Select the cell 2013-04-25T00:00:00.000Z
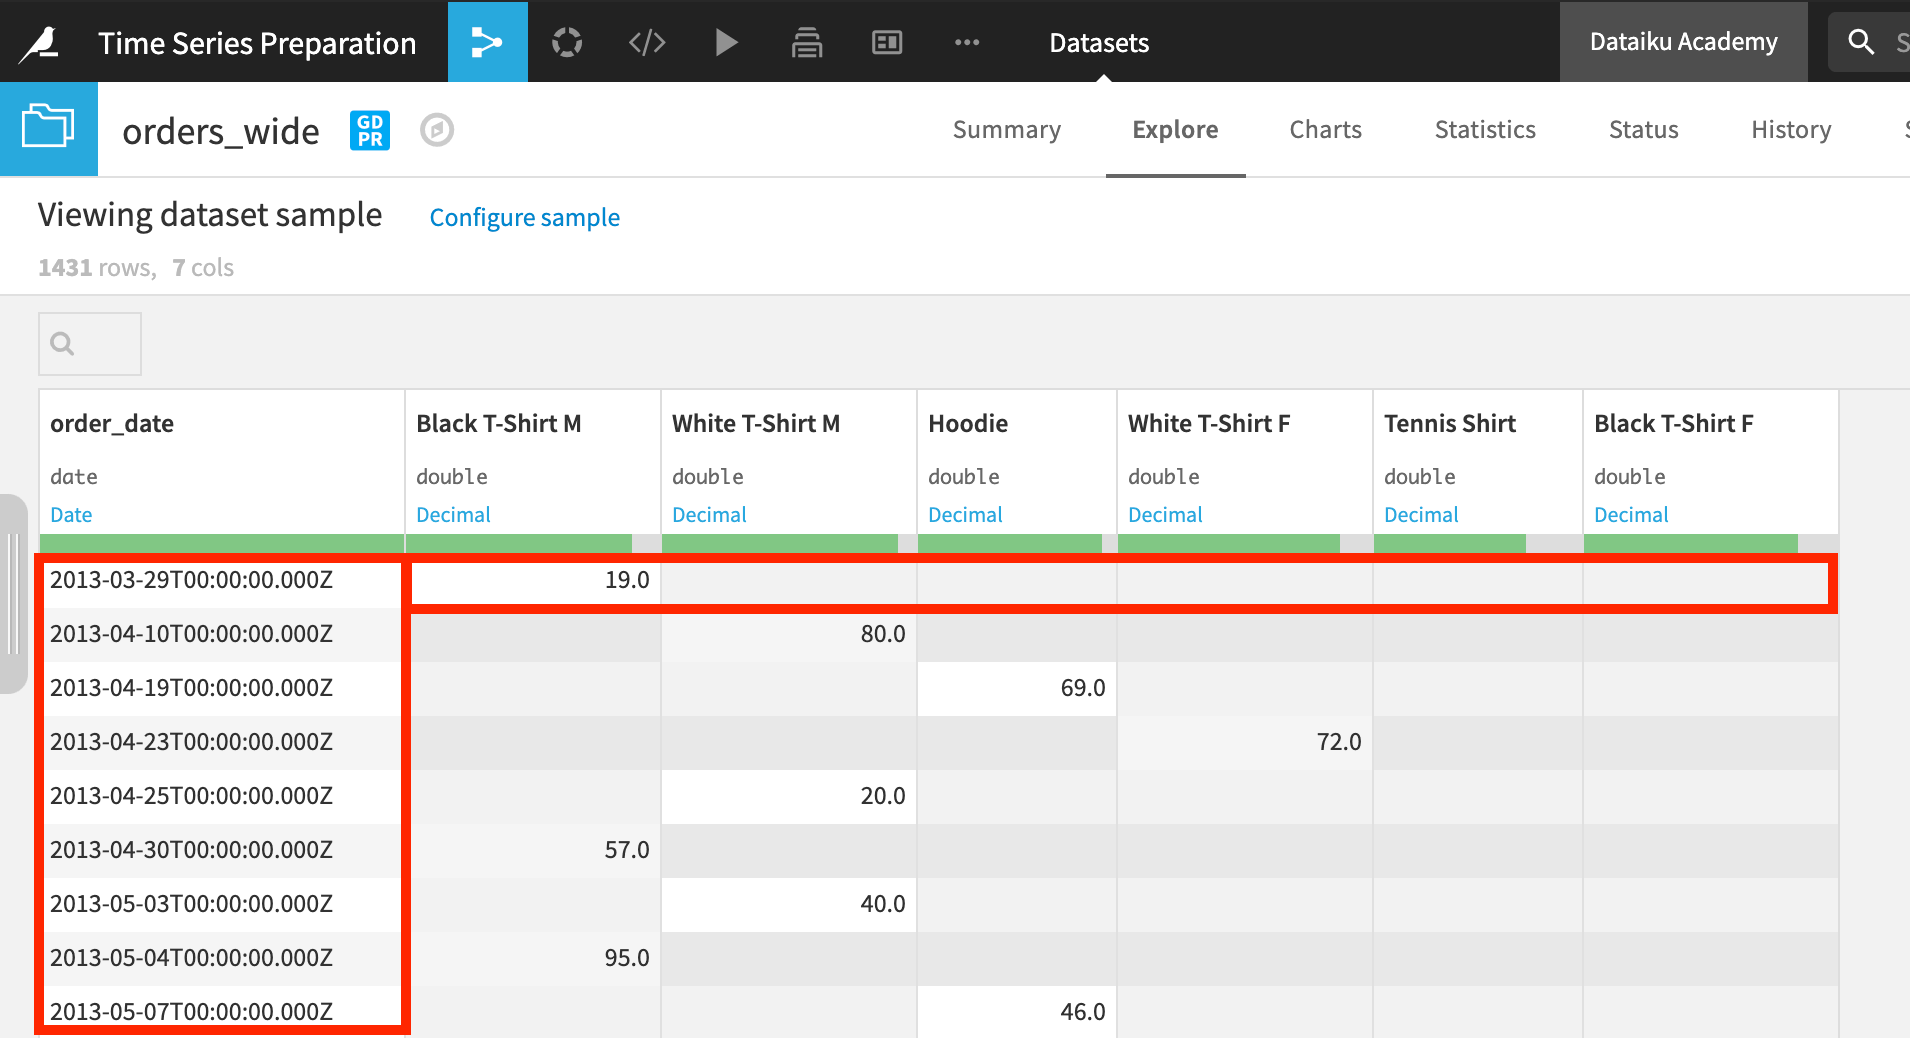Image resolution: width=1910 pixels, height=1038 pixels. click(x=221, y=796)
